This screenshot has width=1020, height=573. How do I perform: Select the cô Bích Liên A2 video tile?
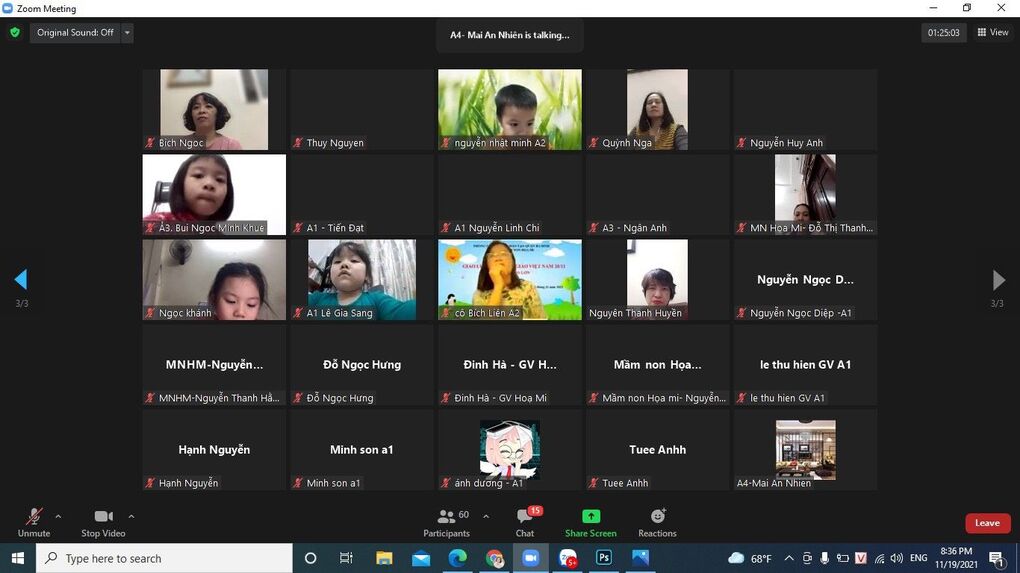pos(510,280)
